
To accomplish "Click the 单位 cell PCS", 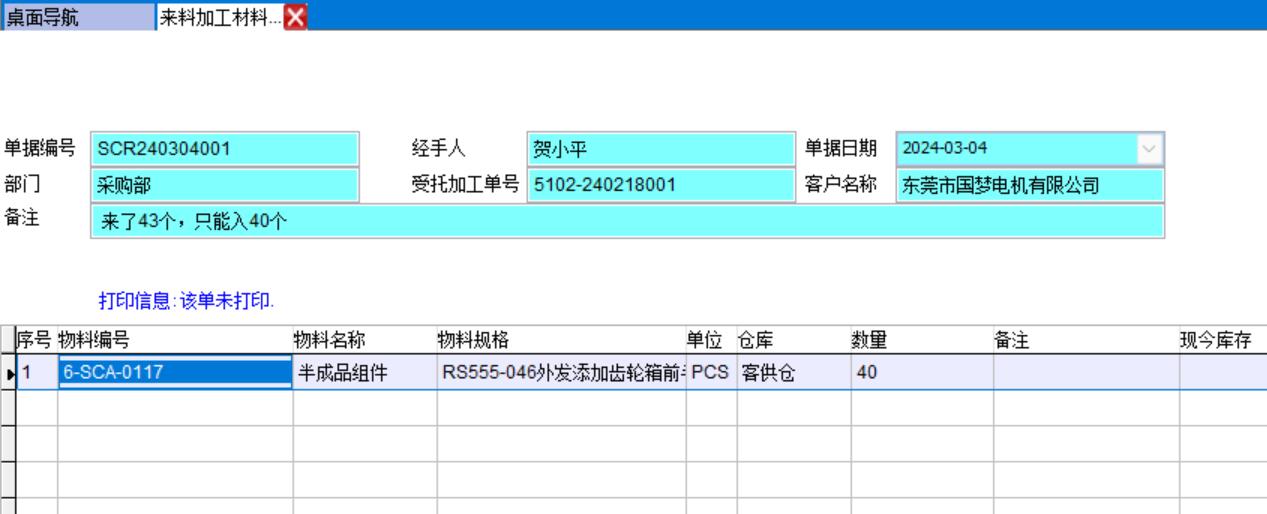I will [711, 373].
